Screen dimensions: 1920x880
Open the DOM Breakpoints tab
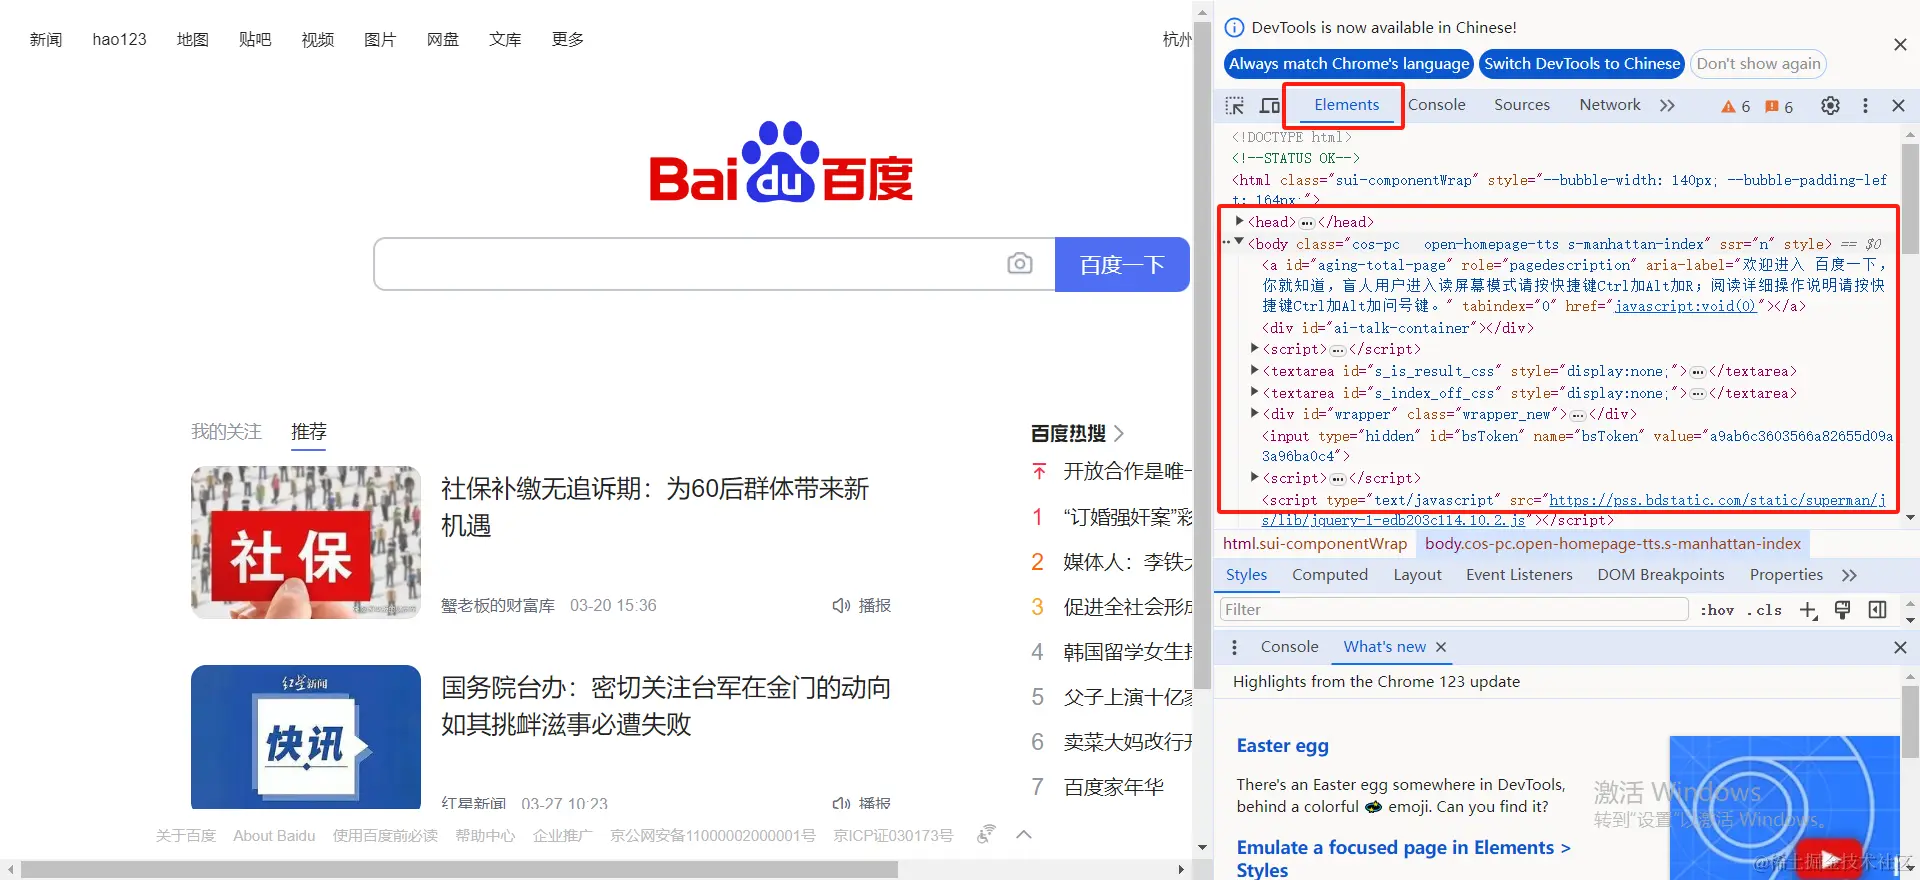(x=1660, y=575)
